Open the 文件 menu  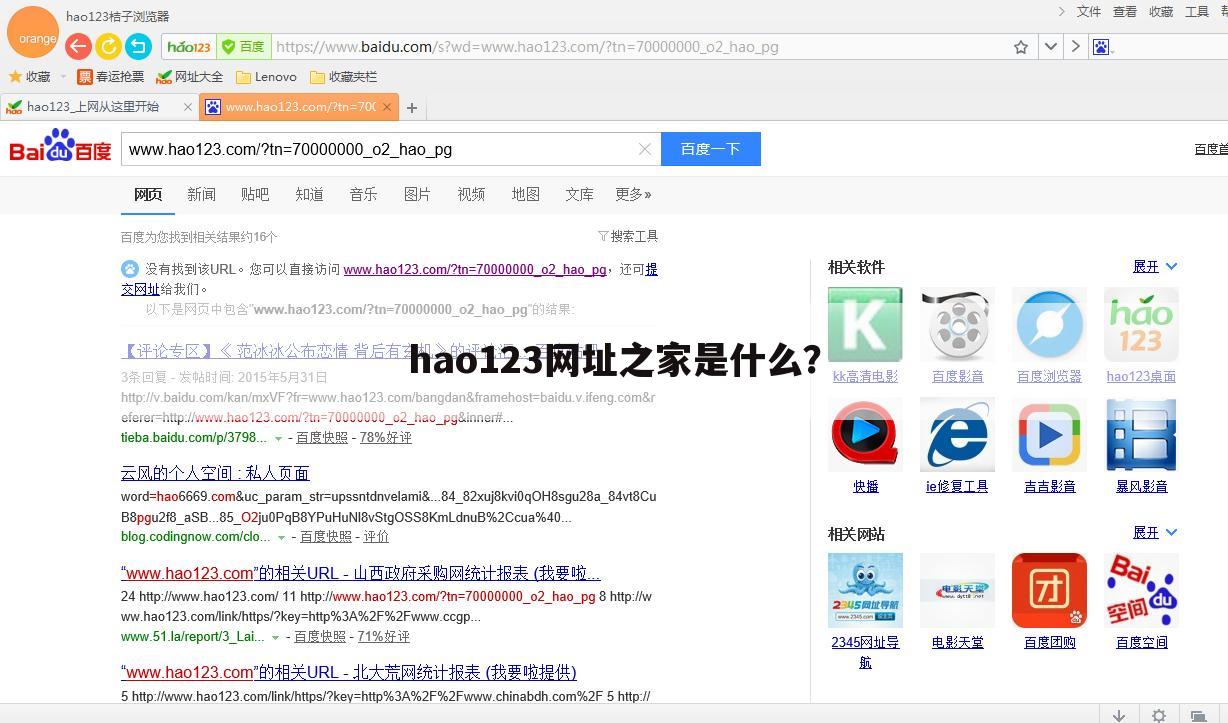[x=1089, y=12]
